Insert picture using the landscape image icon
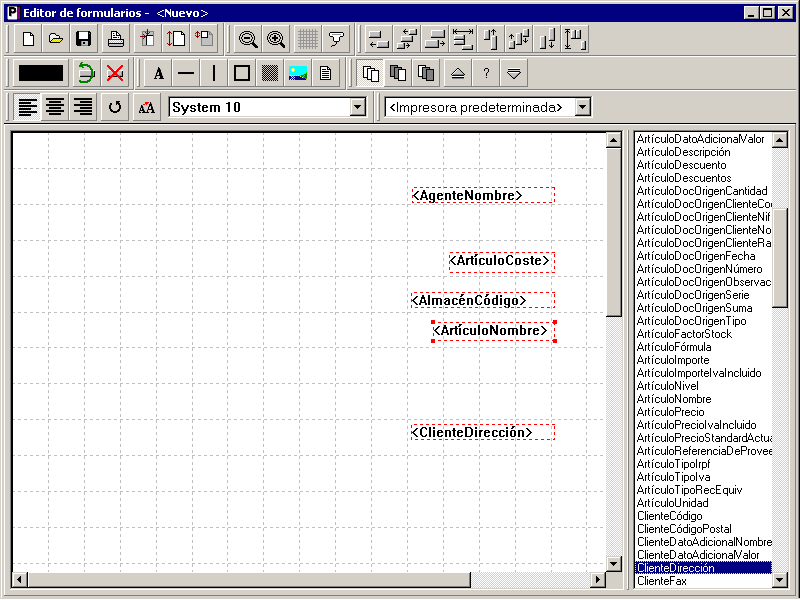Image resolution: width=800 pixels, height=600 pixels. (x=297, y=73)
